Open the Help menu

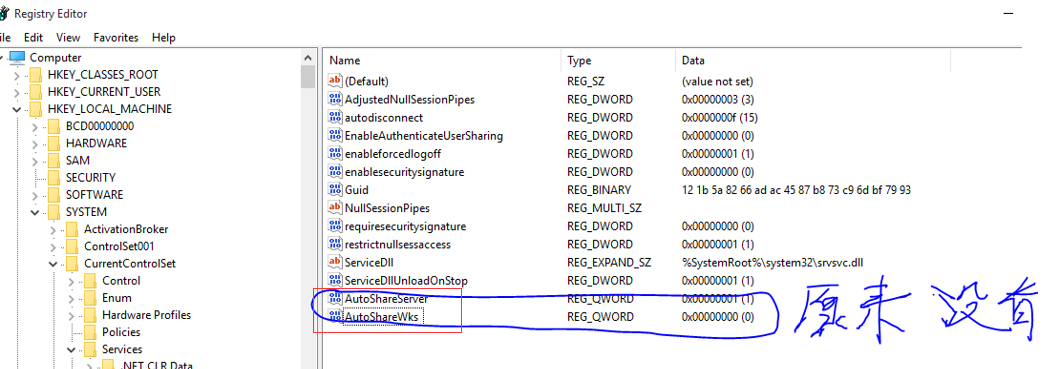coord(163,38)
